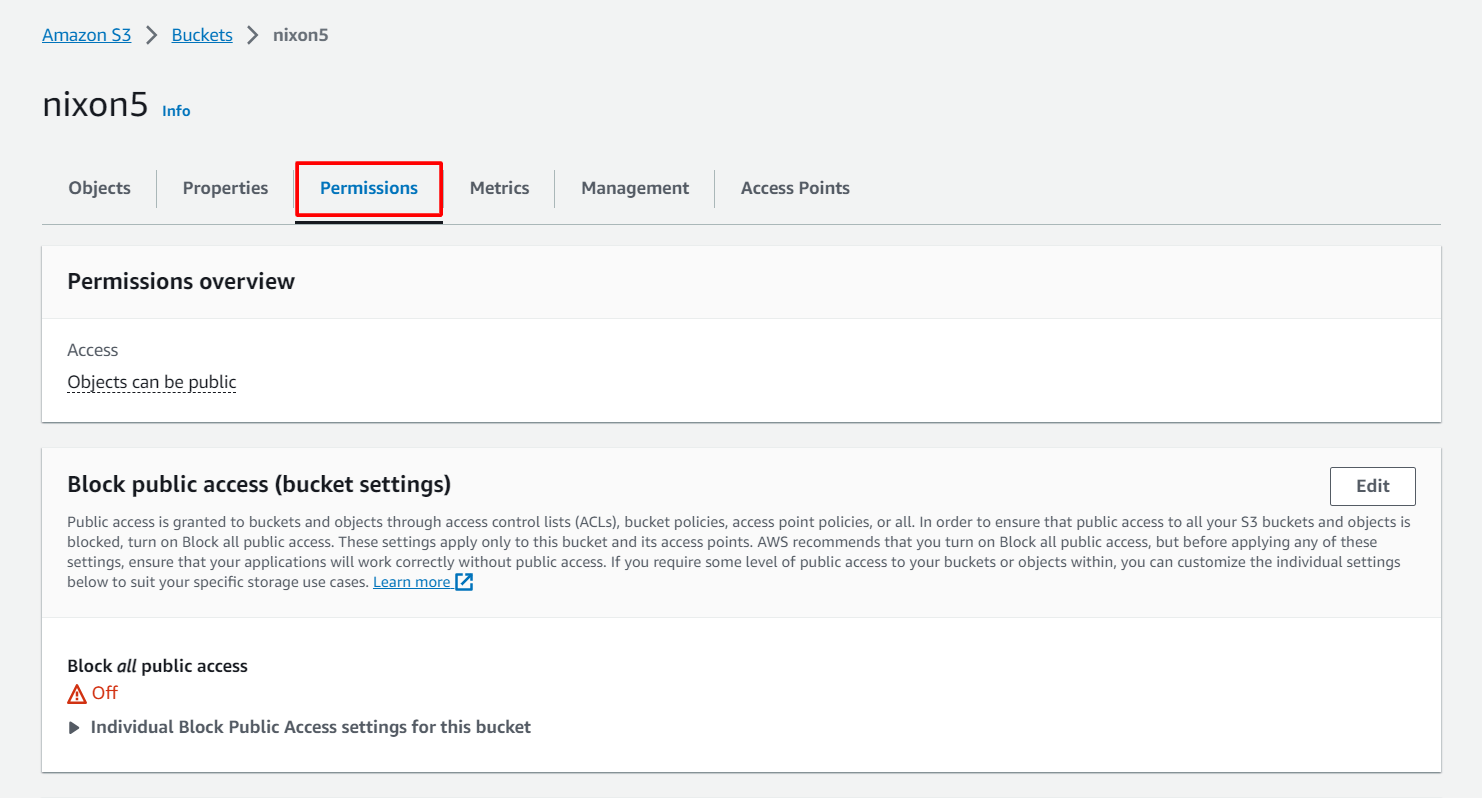Go back to Buckets via breadcrumb

click(202, 35)
